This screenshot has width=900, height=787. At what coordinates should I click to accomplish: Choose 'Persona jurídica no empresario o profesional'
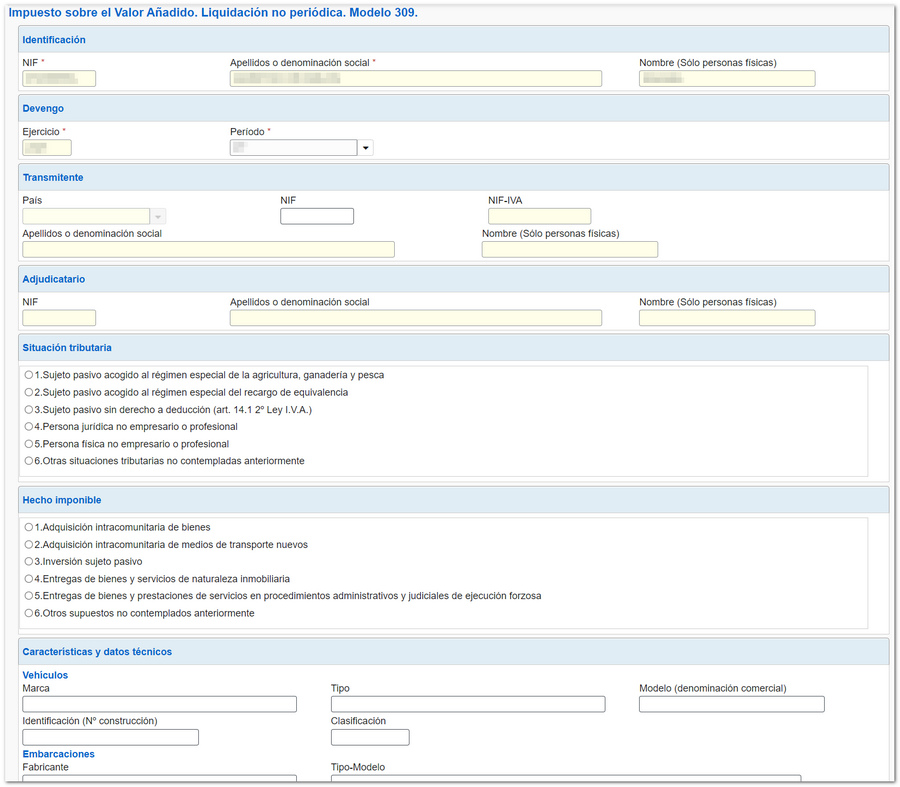click(x=29, y=427)
